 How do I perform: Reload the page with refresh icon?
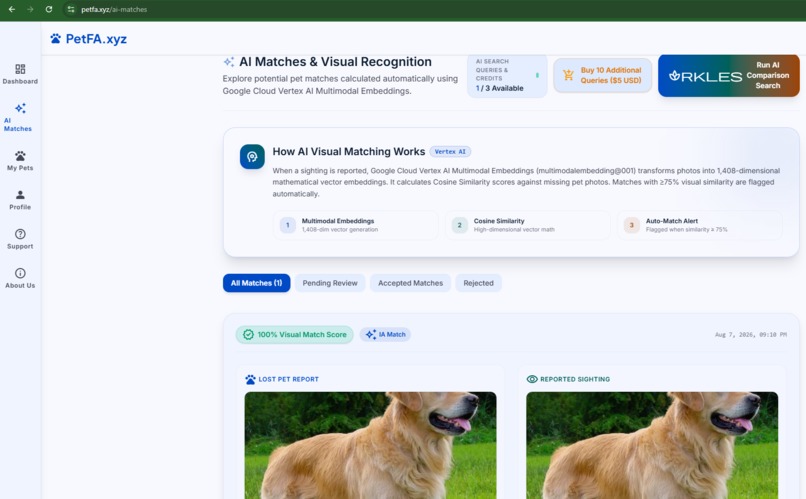[49, 9]
